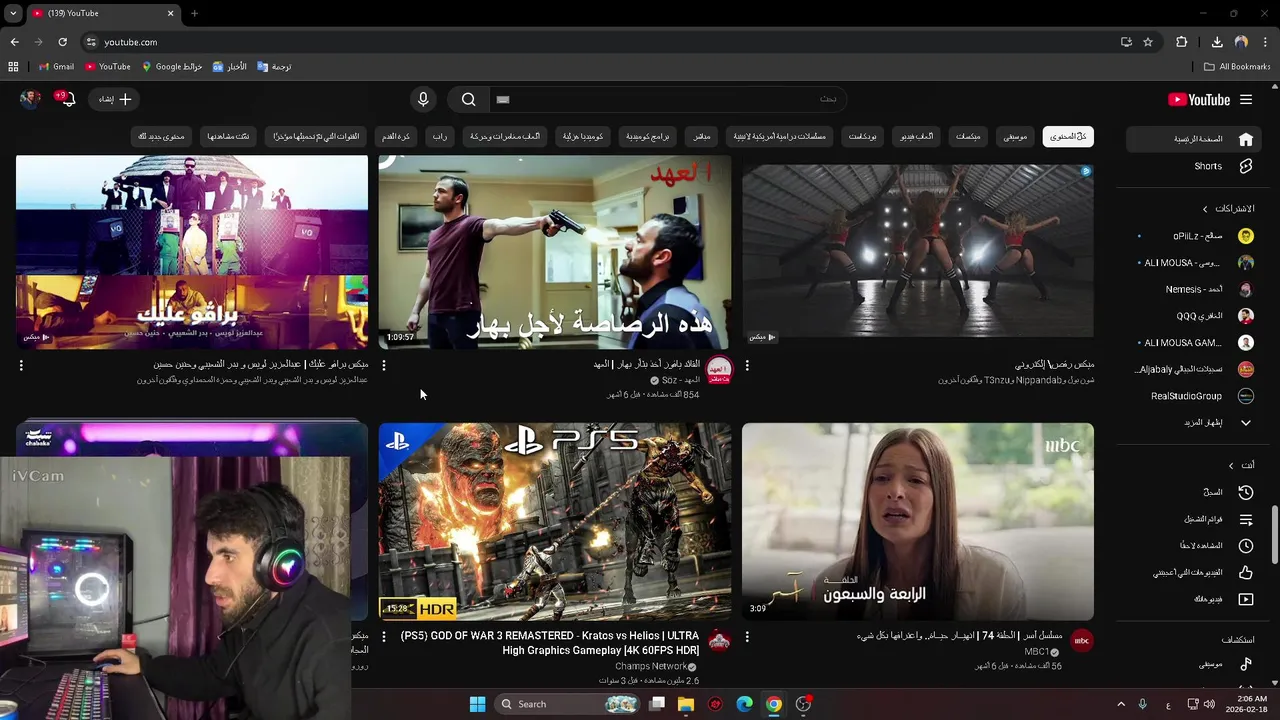The image size is (1280, 720).
Task: Open Aljabaly channel subscription
Action: (x=1192, y=369)
